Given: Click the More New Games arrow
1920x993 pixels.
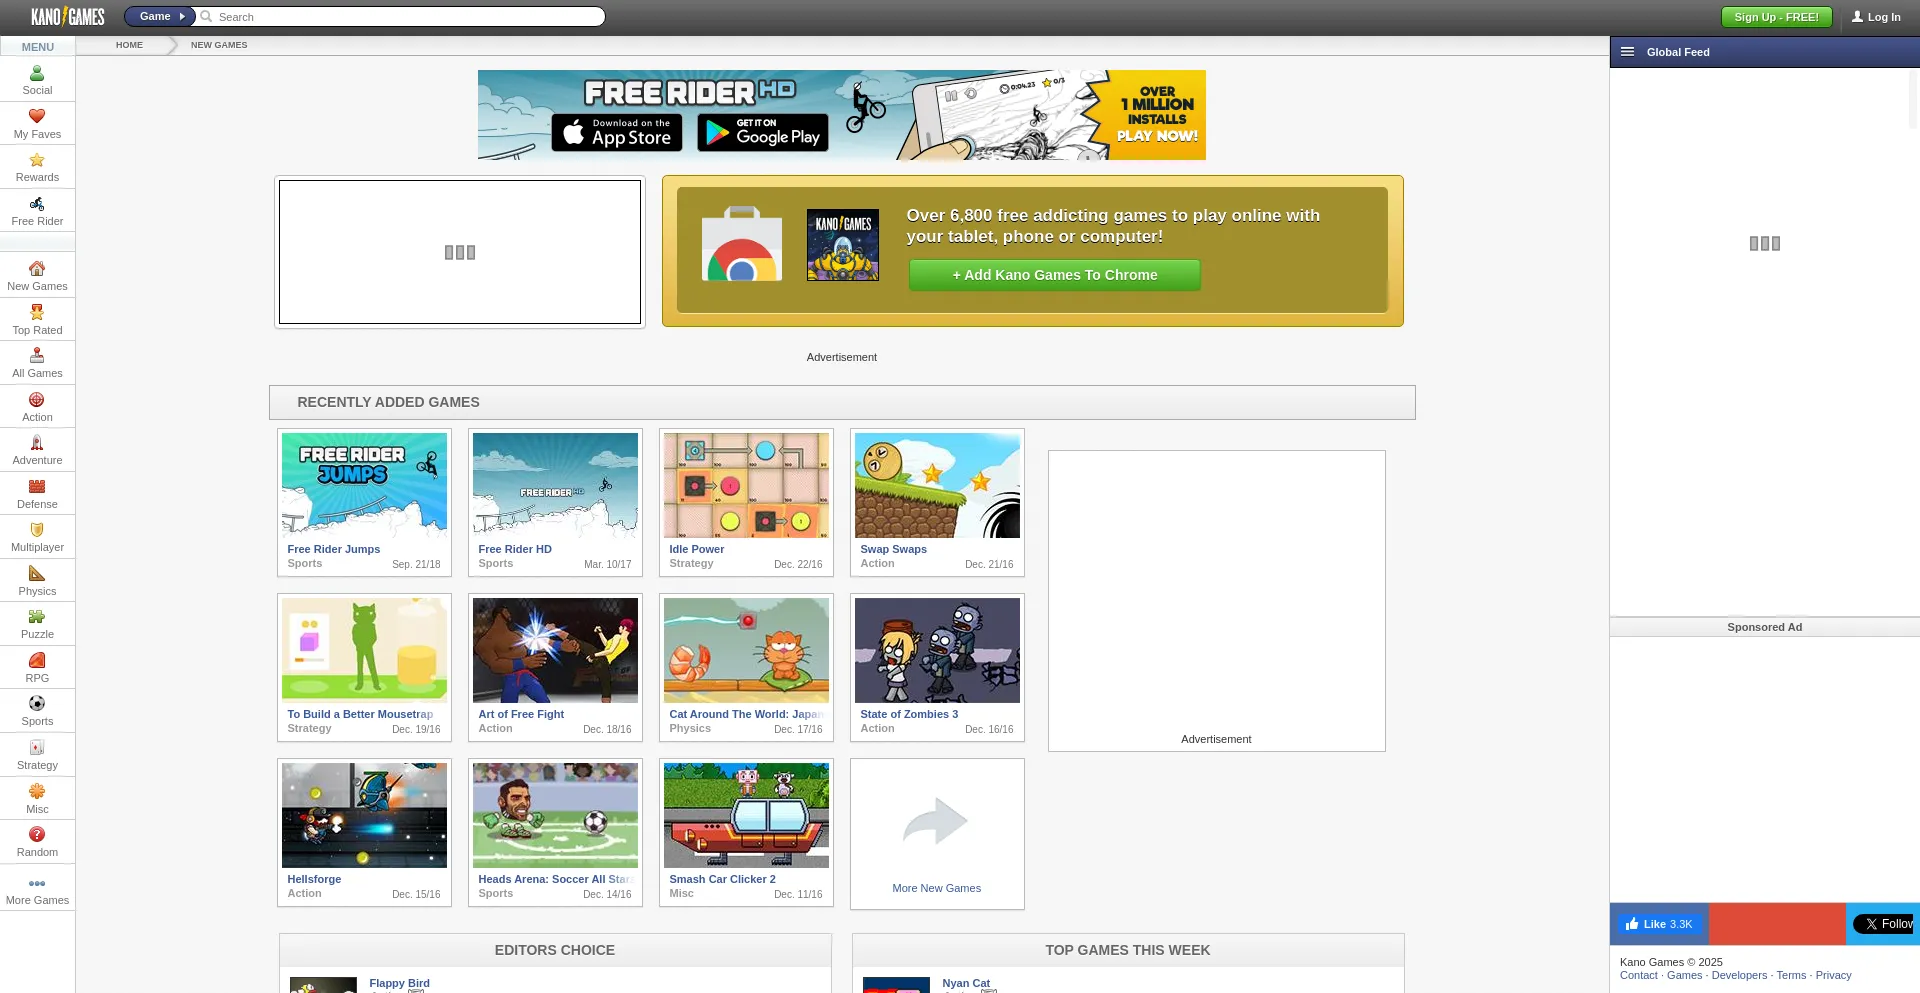Looking at the screenshot, I should click(x=936, y=822).
